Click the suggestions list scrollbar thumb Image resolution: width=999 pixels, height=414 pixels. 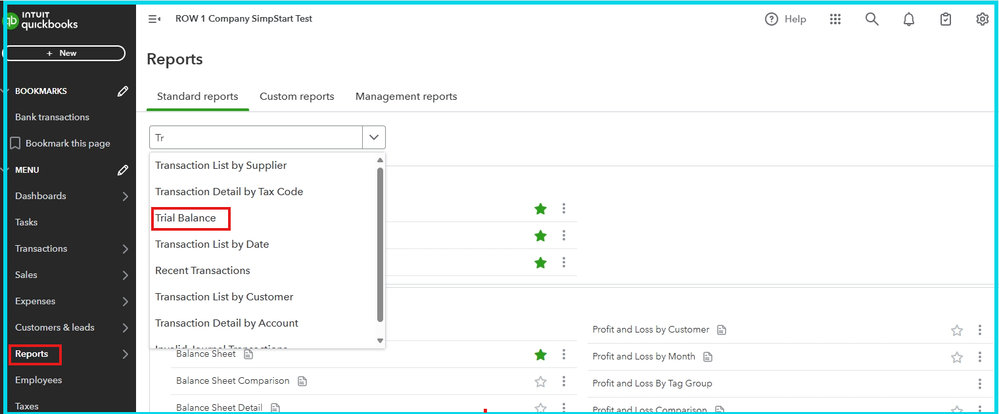tap(380, 245)
